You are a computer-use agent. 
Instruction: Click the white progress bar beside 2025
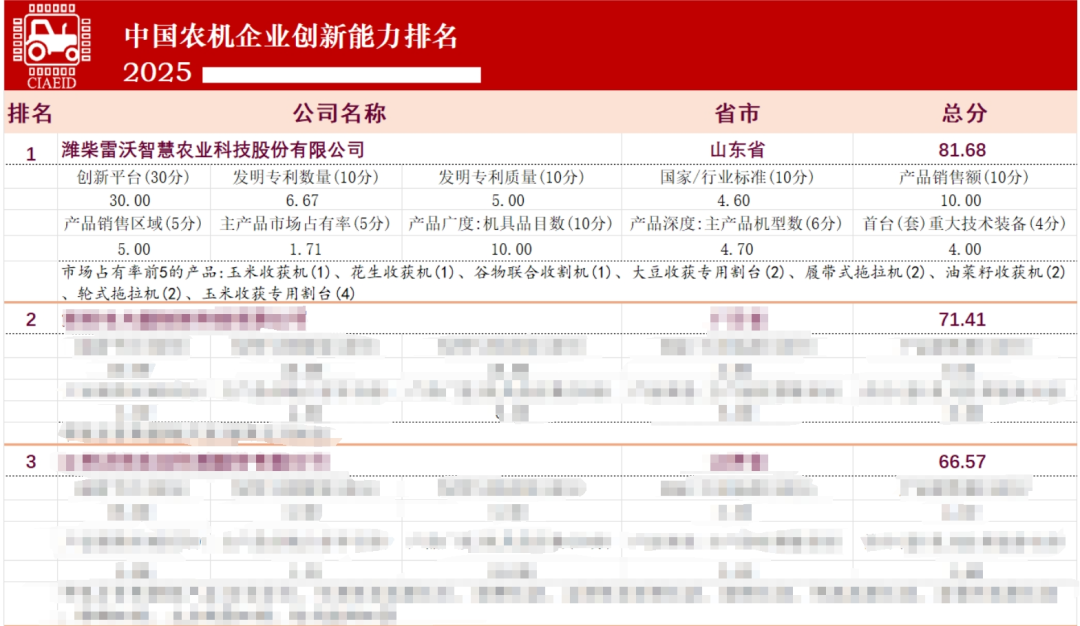point(340,72)
